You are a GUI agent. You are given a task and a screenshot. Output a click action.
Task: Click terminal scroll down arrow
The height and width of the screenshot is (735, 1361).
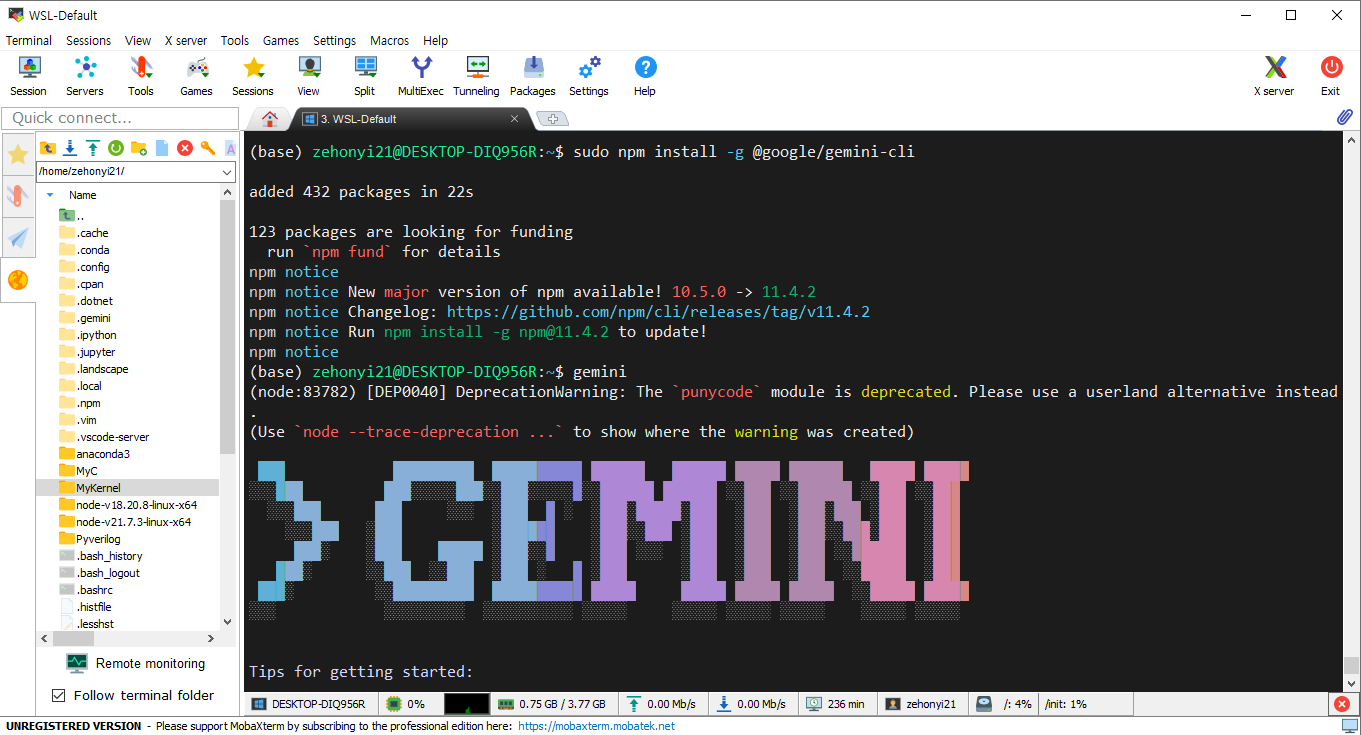click(x=1351, y=683)
